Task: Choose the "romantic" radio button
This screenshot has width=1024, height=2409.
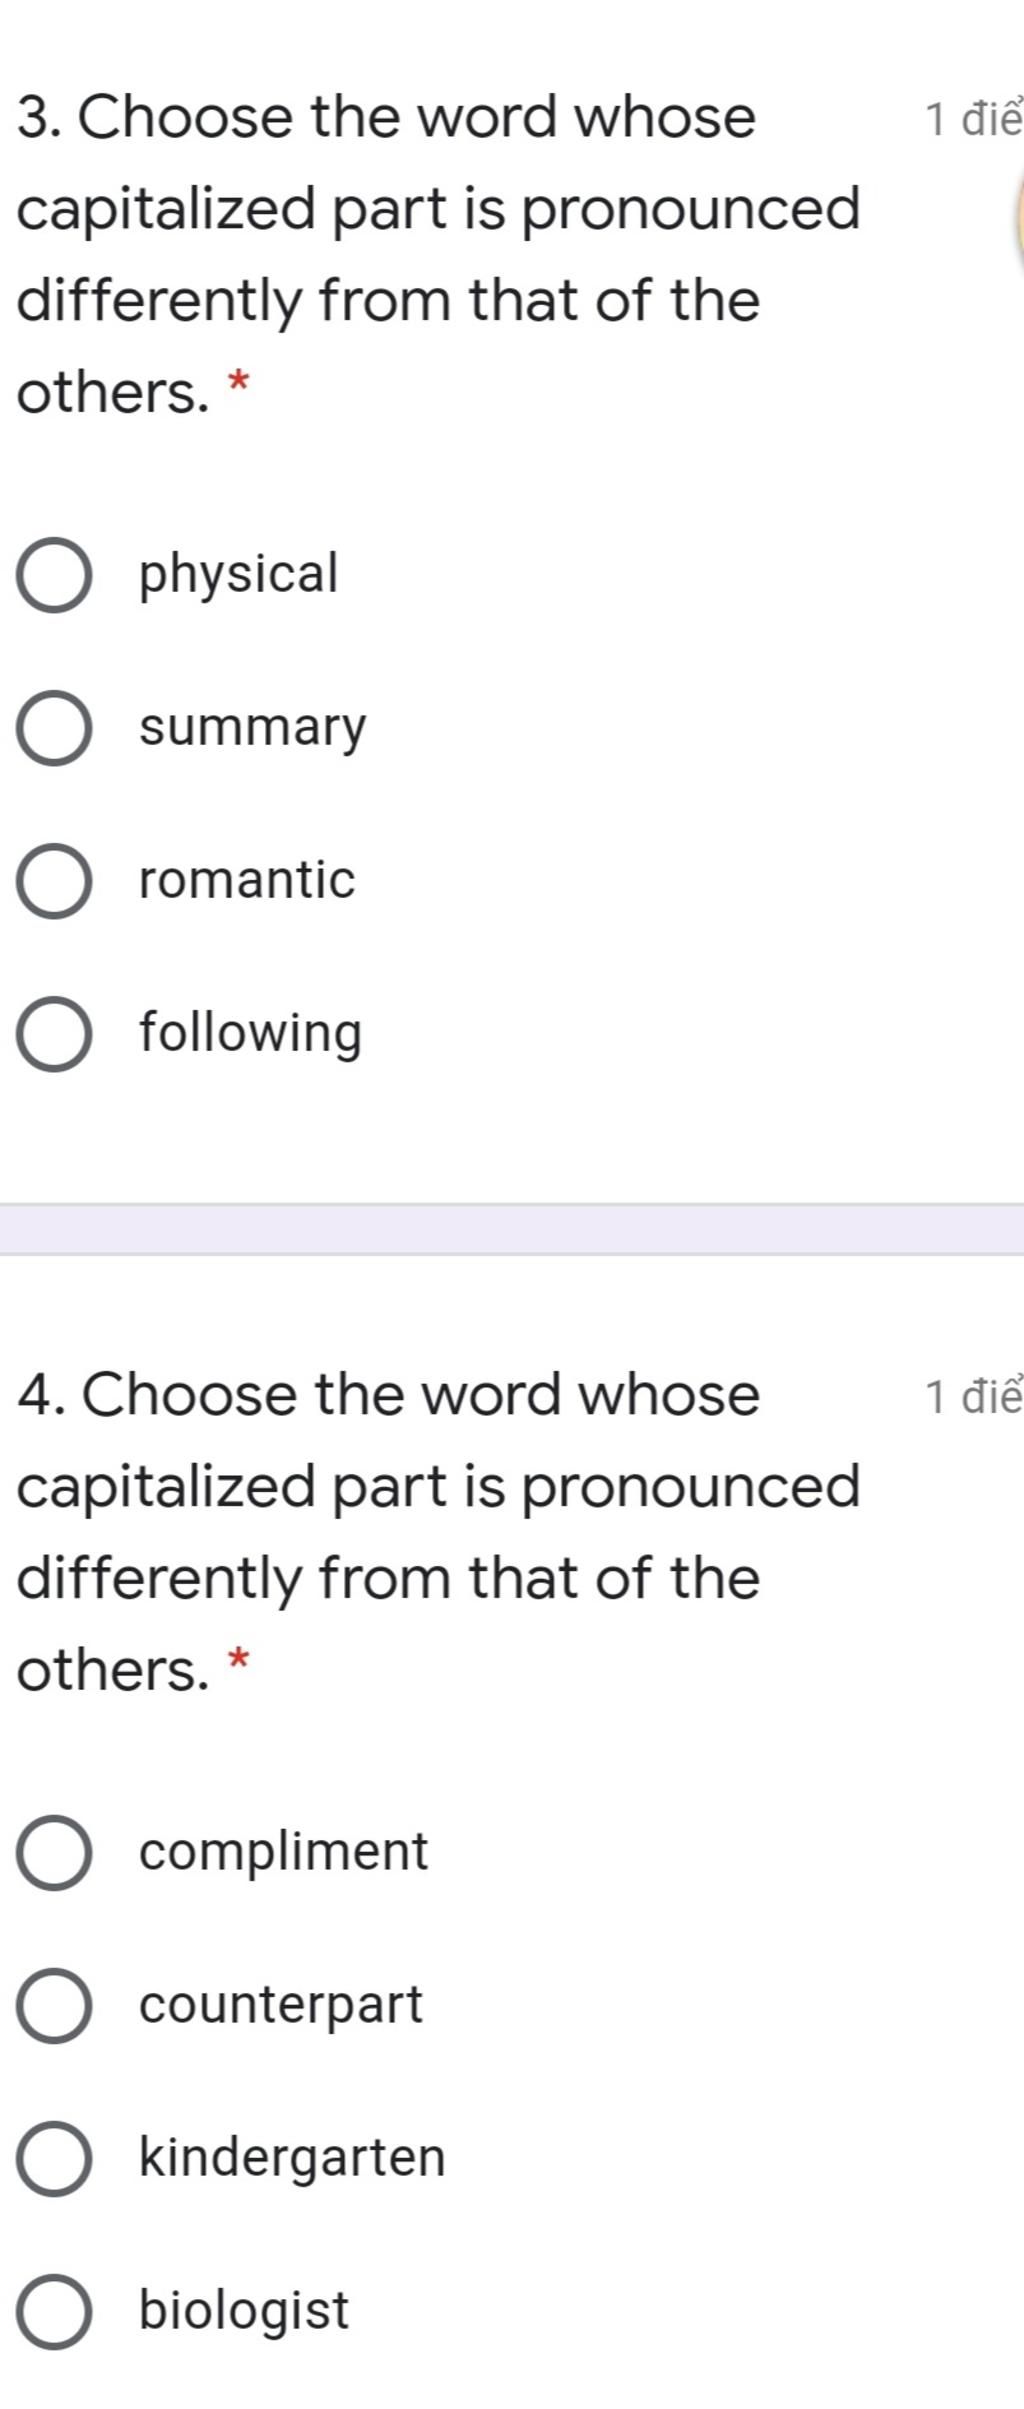Action: coord(54,881)
